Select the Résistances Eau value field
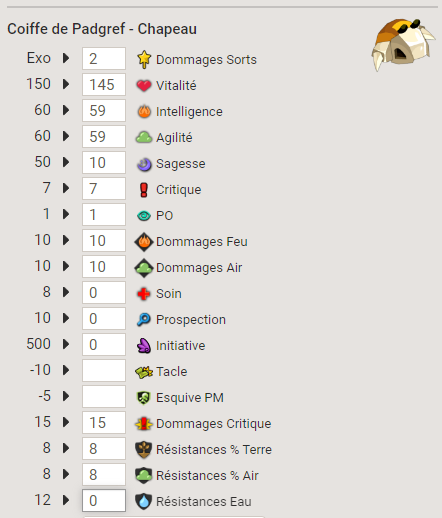This screenshot has height=518, width=442. (x=104, y=500)
